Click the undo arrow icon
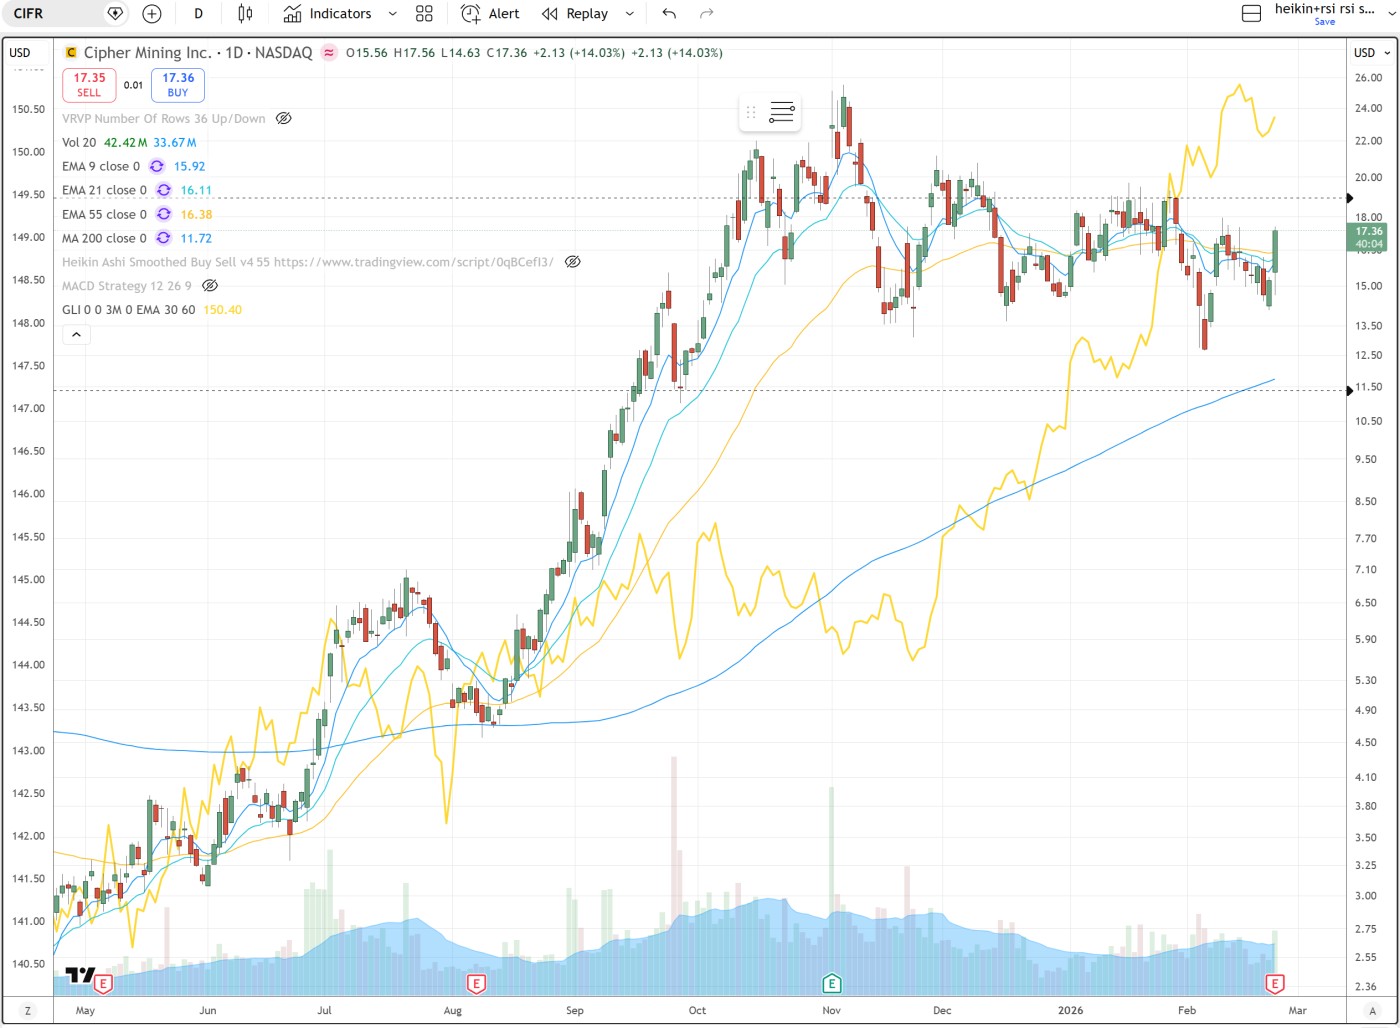 pos(669,14)
